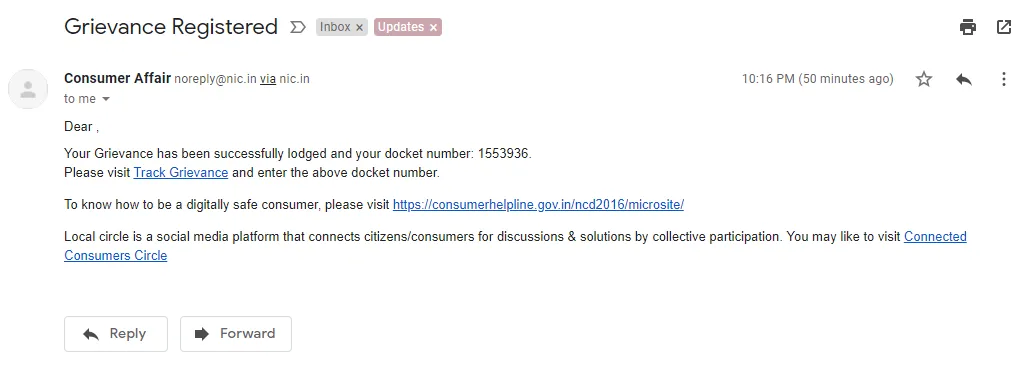This screenshot has width=1022, height=376.
Task: Print this email using the printer icon
Action: [968, 27]
